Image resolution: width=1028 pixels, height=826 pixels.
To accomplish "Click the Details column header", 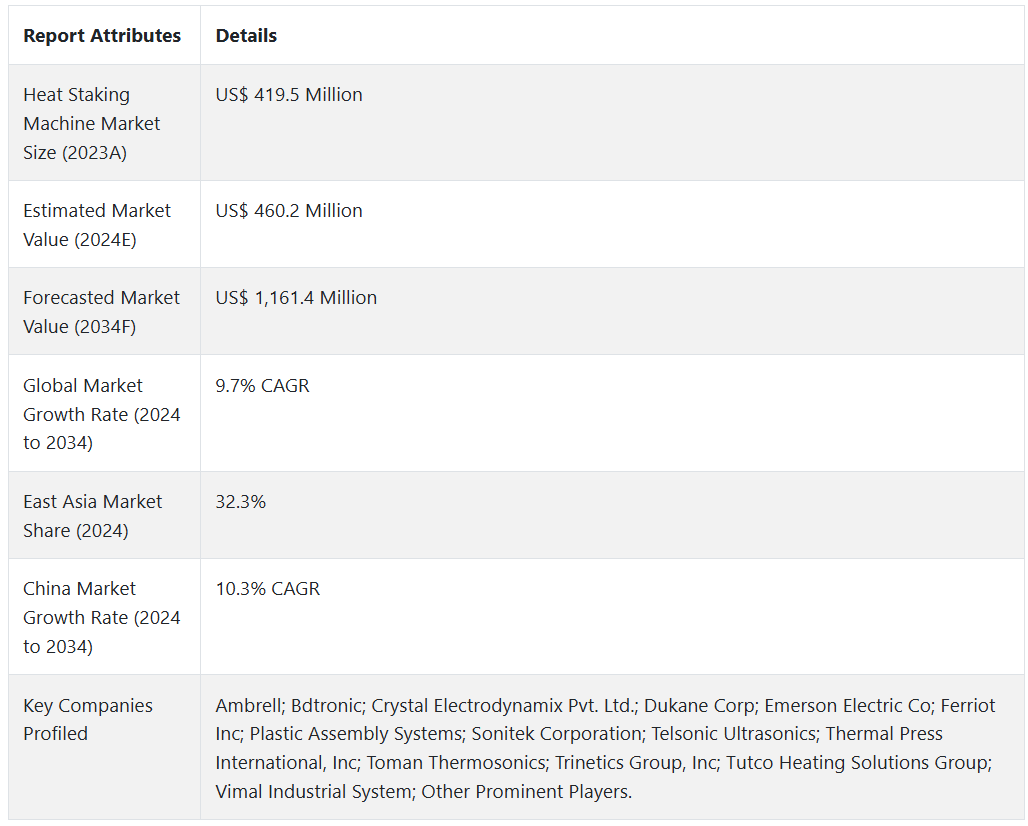I will (x=246, y=36).
